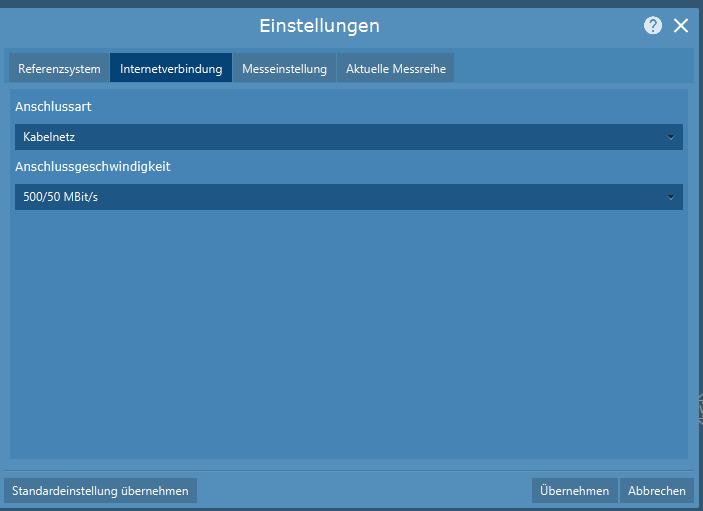The width and height of the screenshot is (703, 511).
Task: Switch to the Referenzsystem tab
Action: click(x=59, y=69)
